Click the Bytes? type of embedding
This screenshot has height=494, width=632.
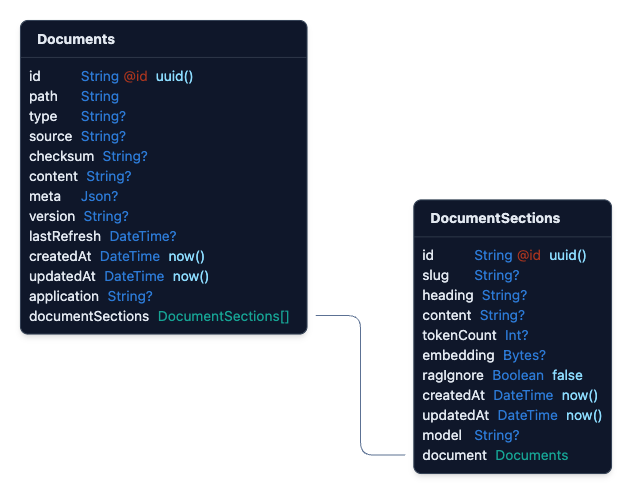(524, 355)
